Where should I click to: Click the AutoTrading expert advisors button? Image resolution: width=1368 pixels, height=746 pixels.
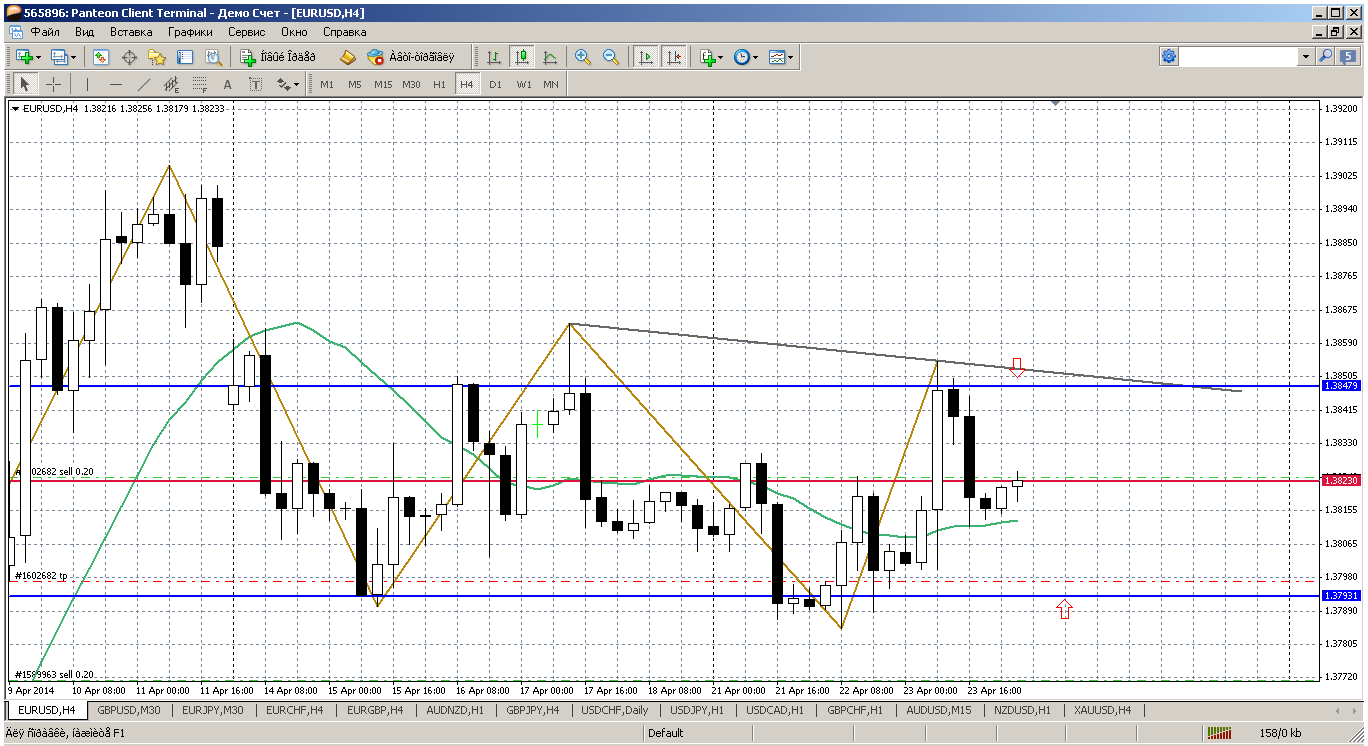(410, 58)
